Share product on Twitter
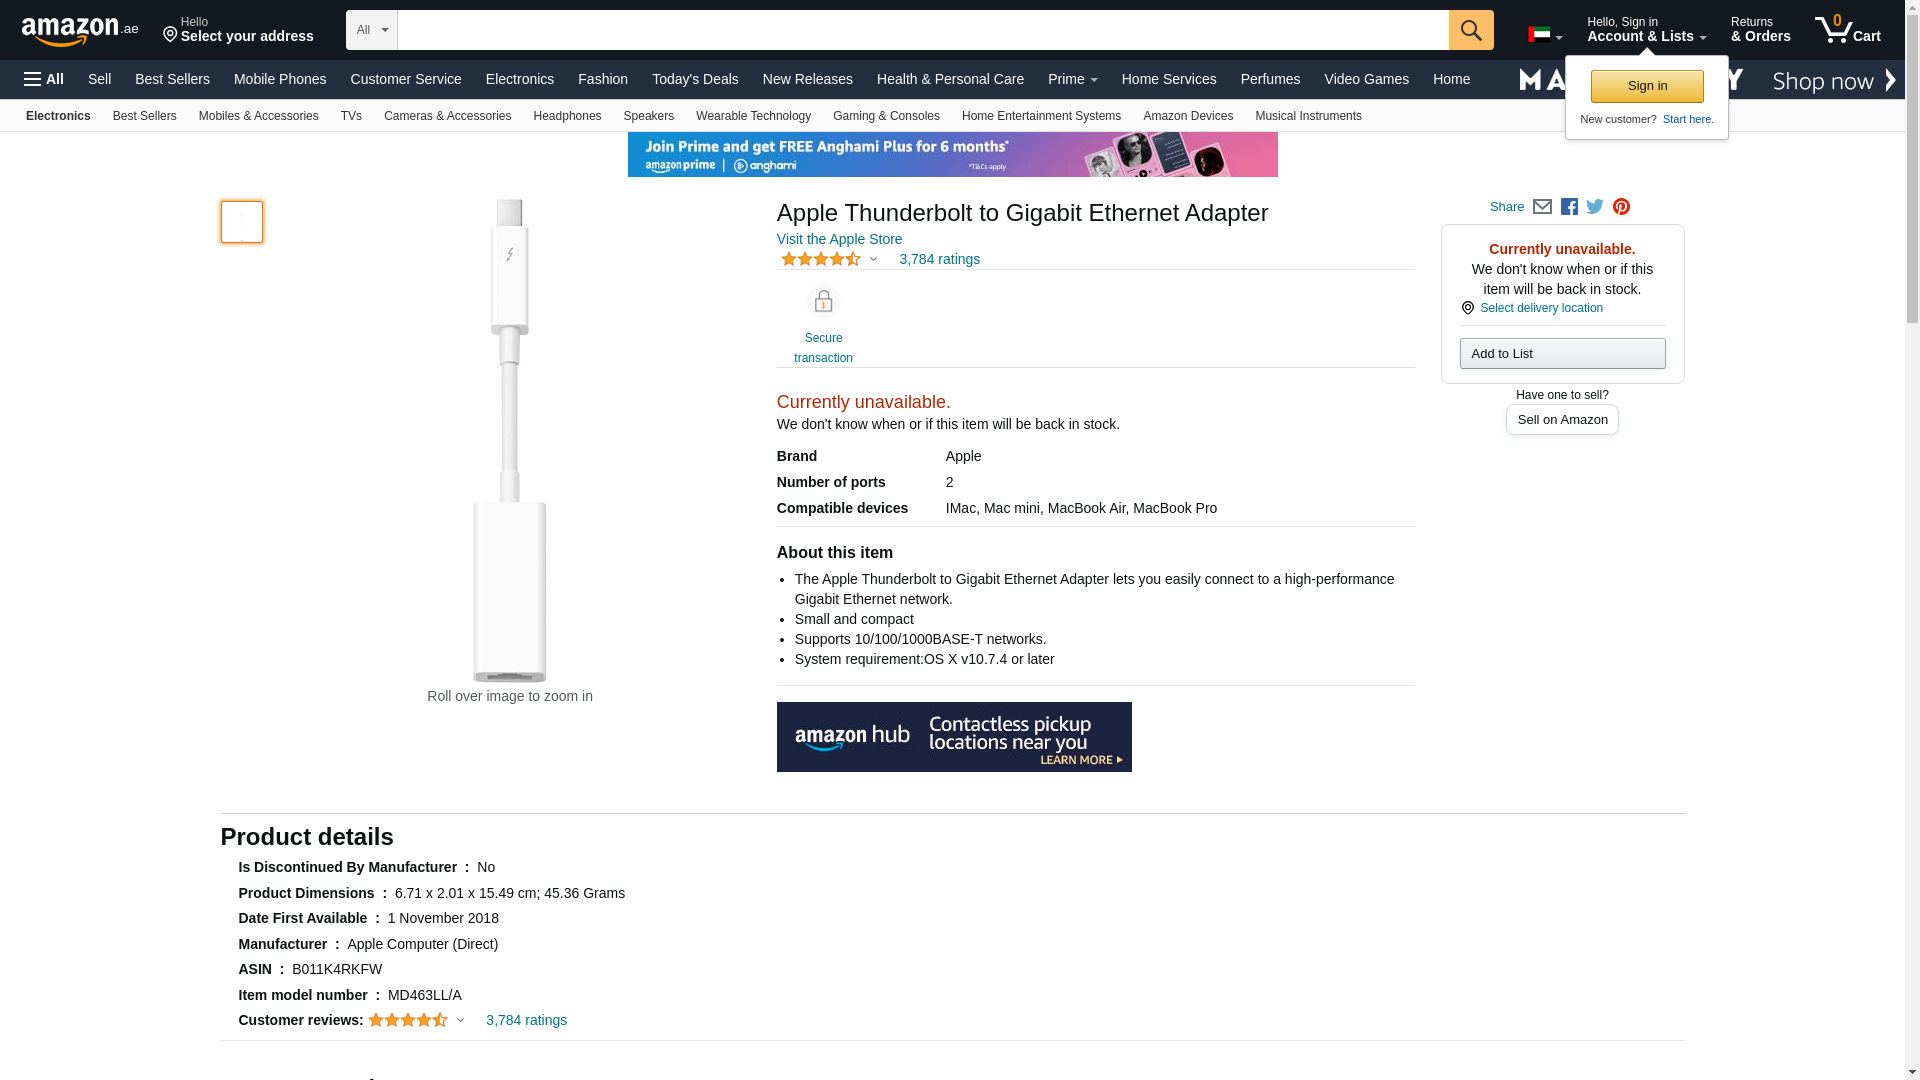Screen dimensions: 1920x1080 pos(1595,207)
